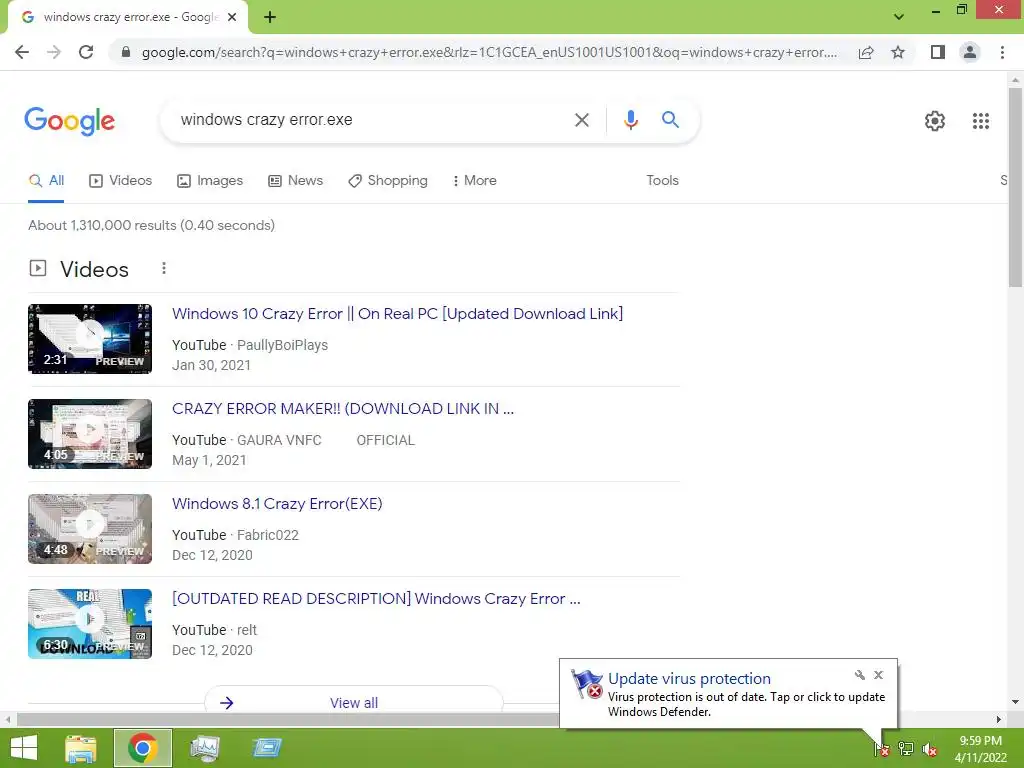Open network tray icon

point(905,749)
